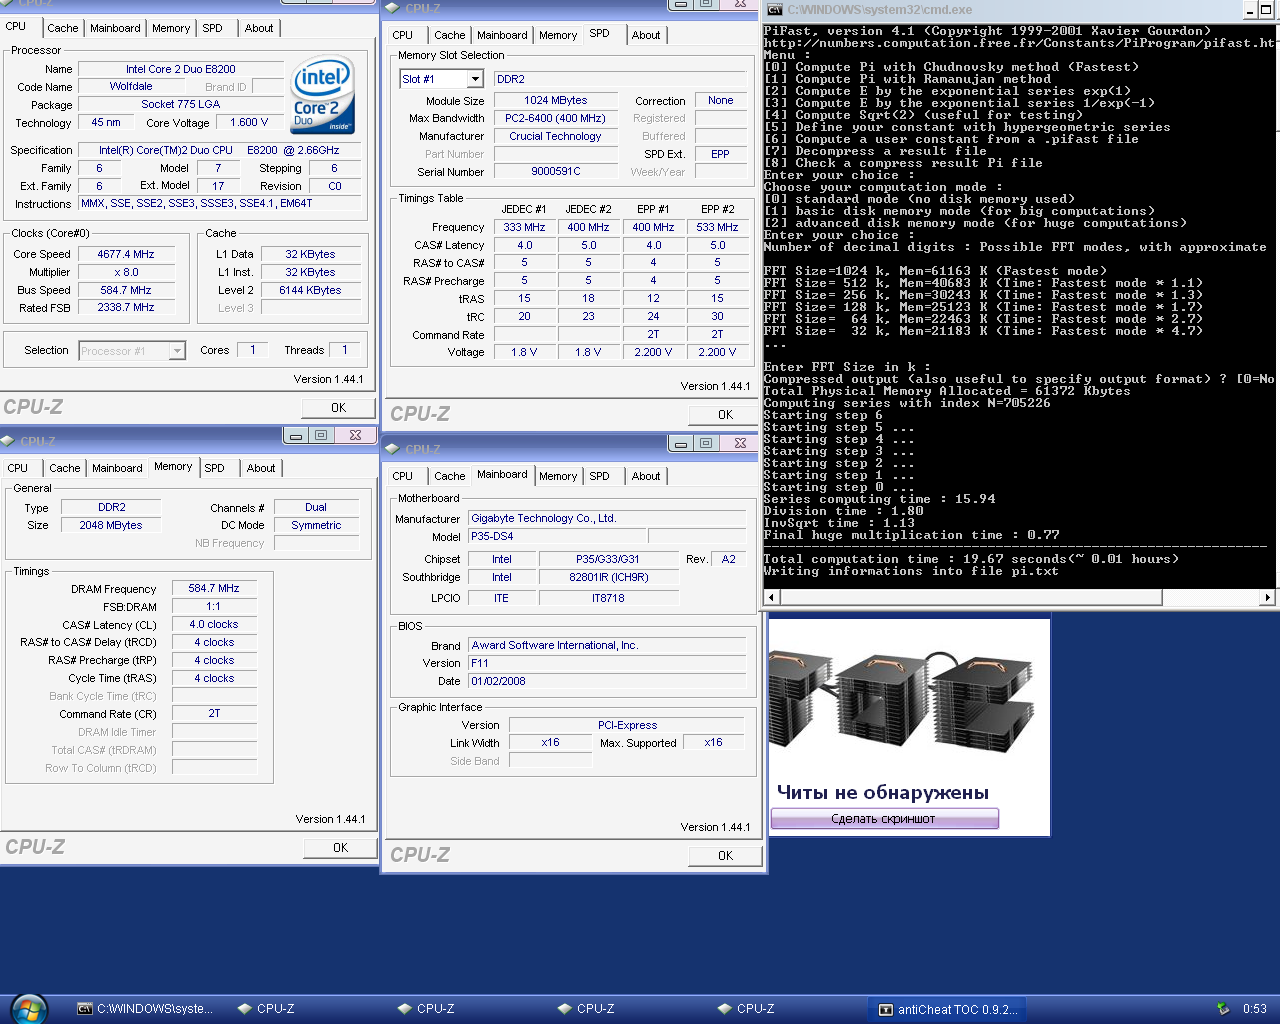
Task: Click the 'Сделать скриншот' button
Action: [x=884, y=819]
